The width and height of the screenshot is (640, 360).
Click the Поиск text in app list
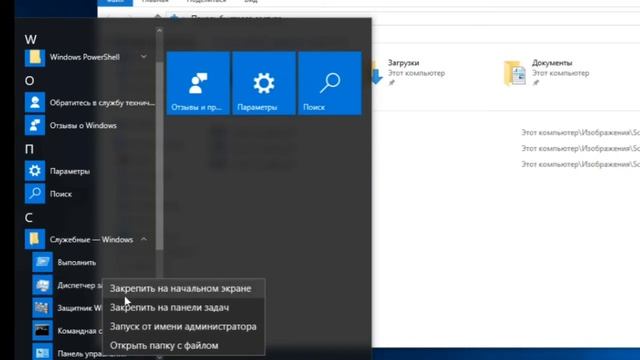(x=61, y=194)
